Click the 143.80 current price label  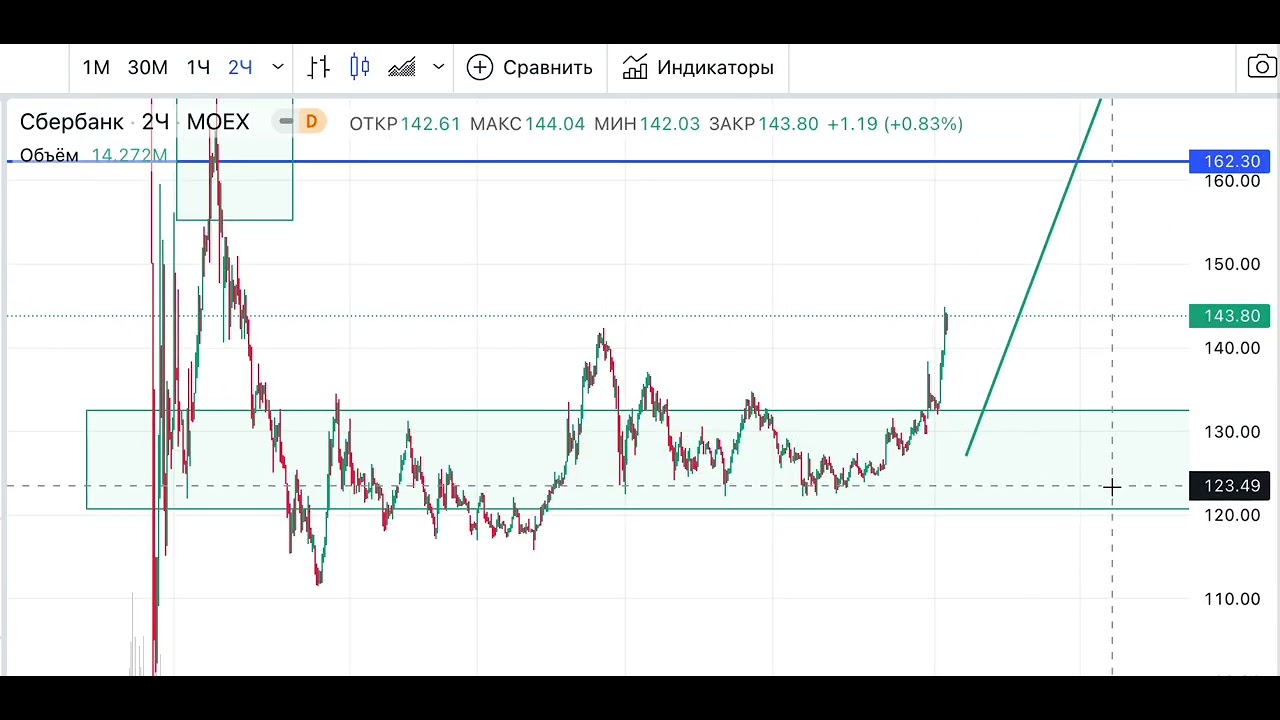pyautogui.click(x=1230, y=316)
